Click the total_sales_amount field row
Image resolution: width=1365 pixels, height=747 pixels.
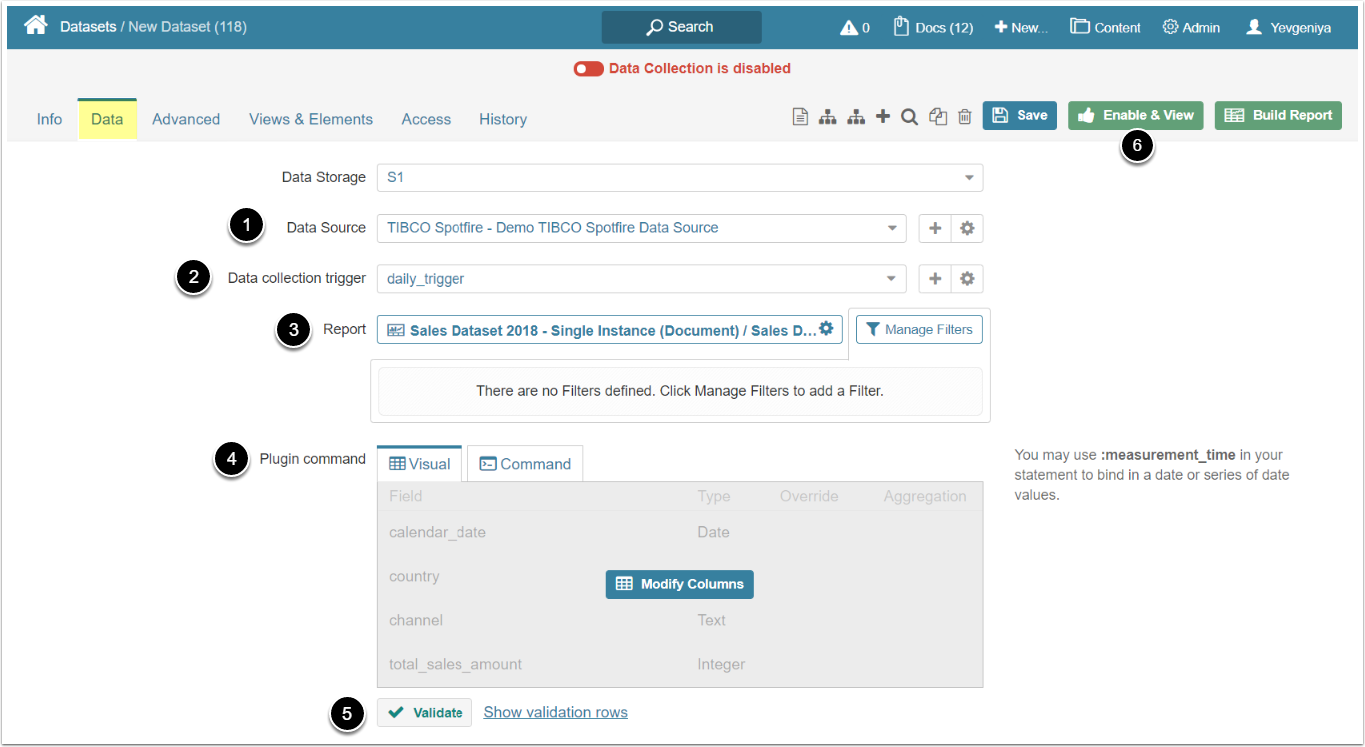click(680, 664)
